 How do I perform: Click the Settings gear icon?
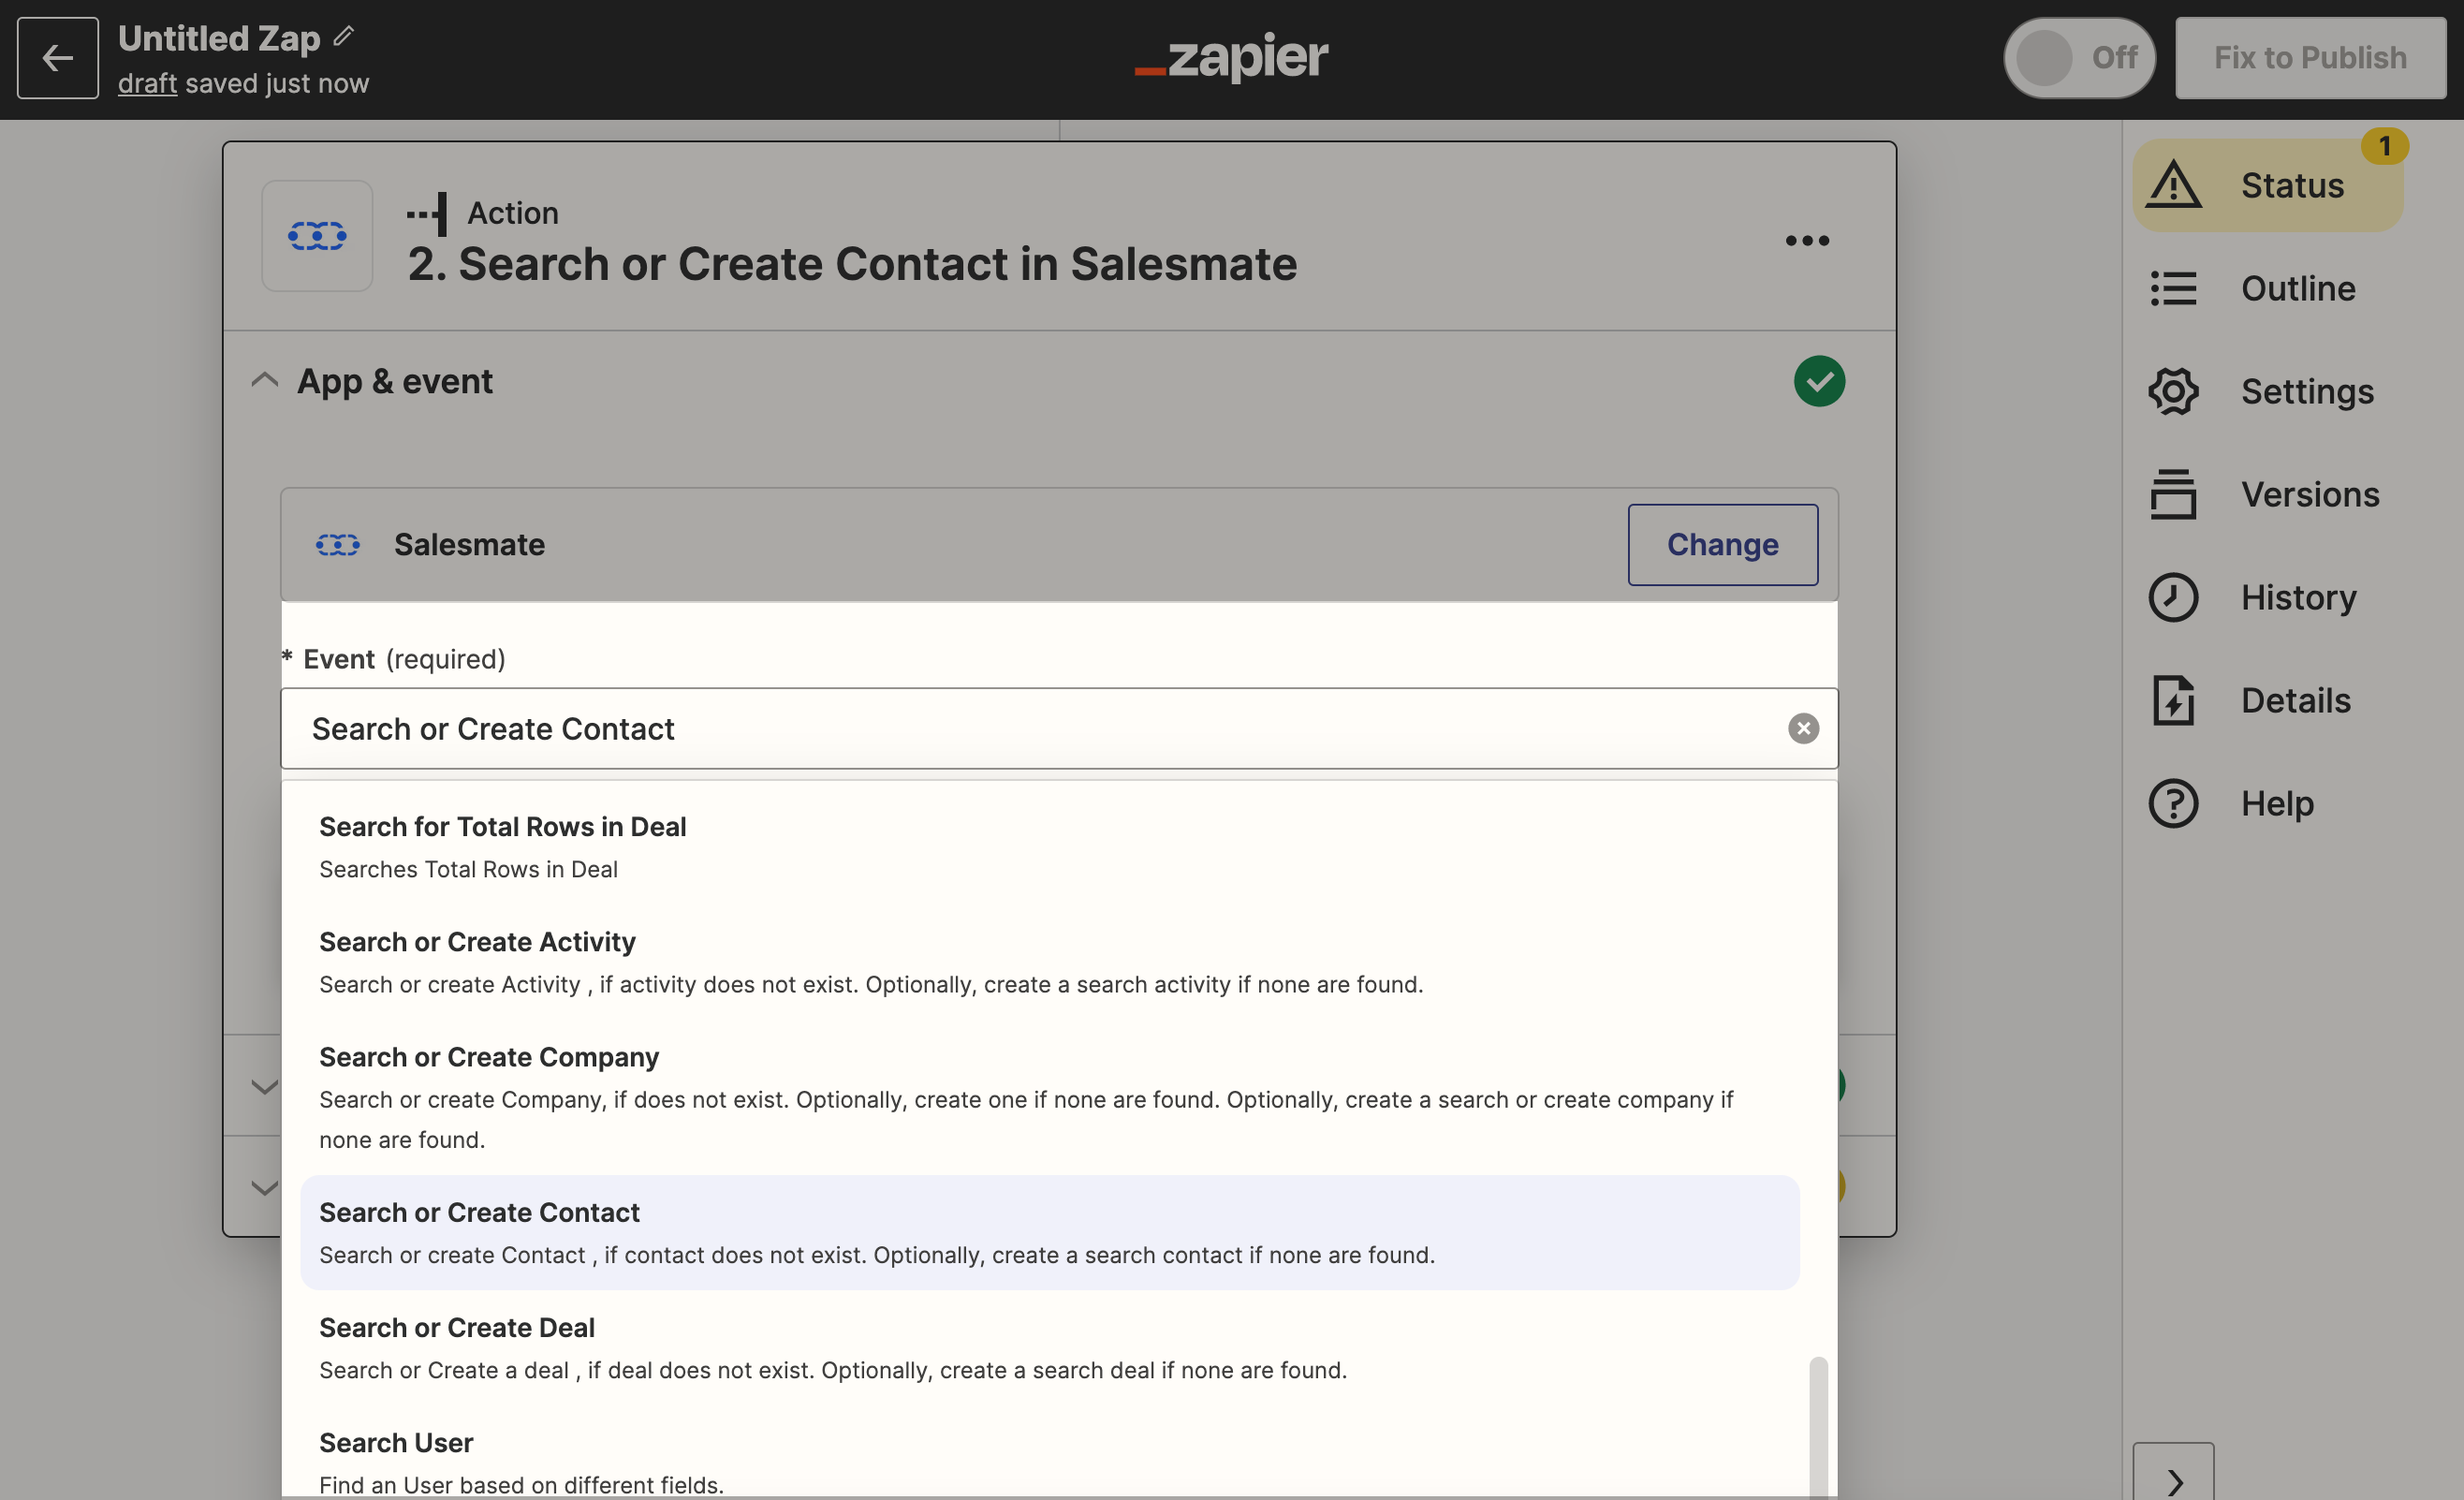click(x=2174, y=391)
